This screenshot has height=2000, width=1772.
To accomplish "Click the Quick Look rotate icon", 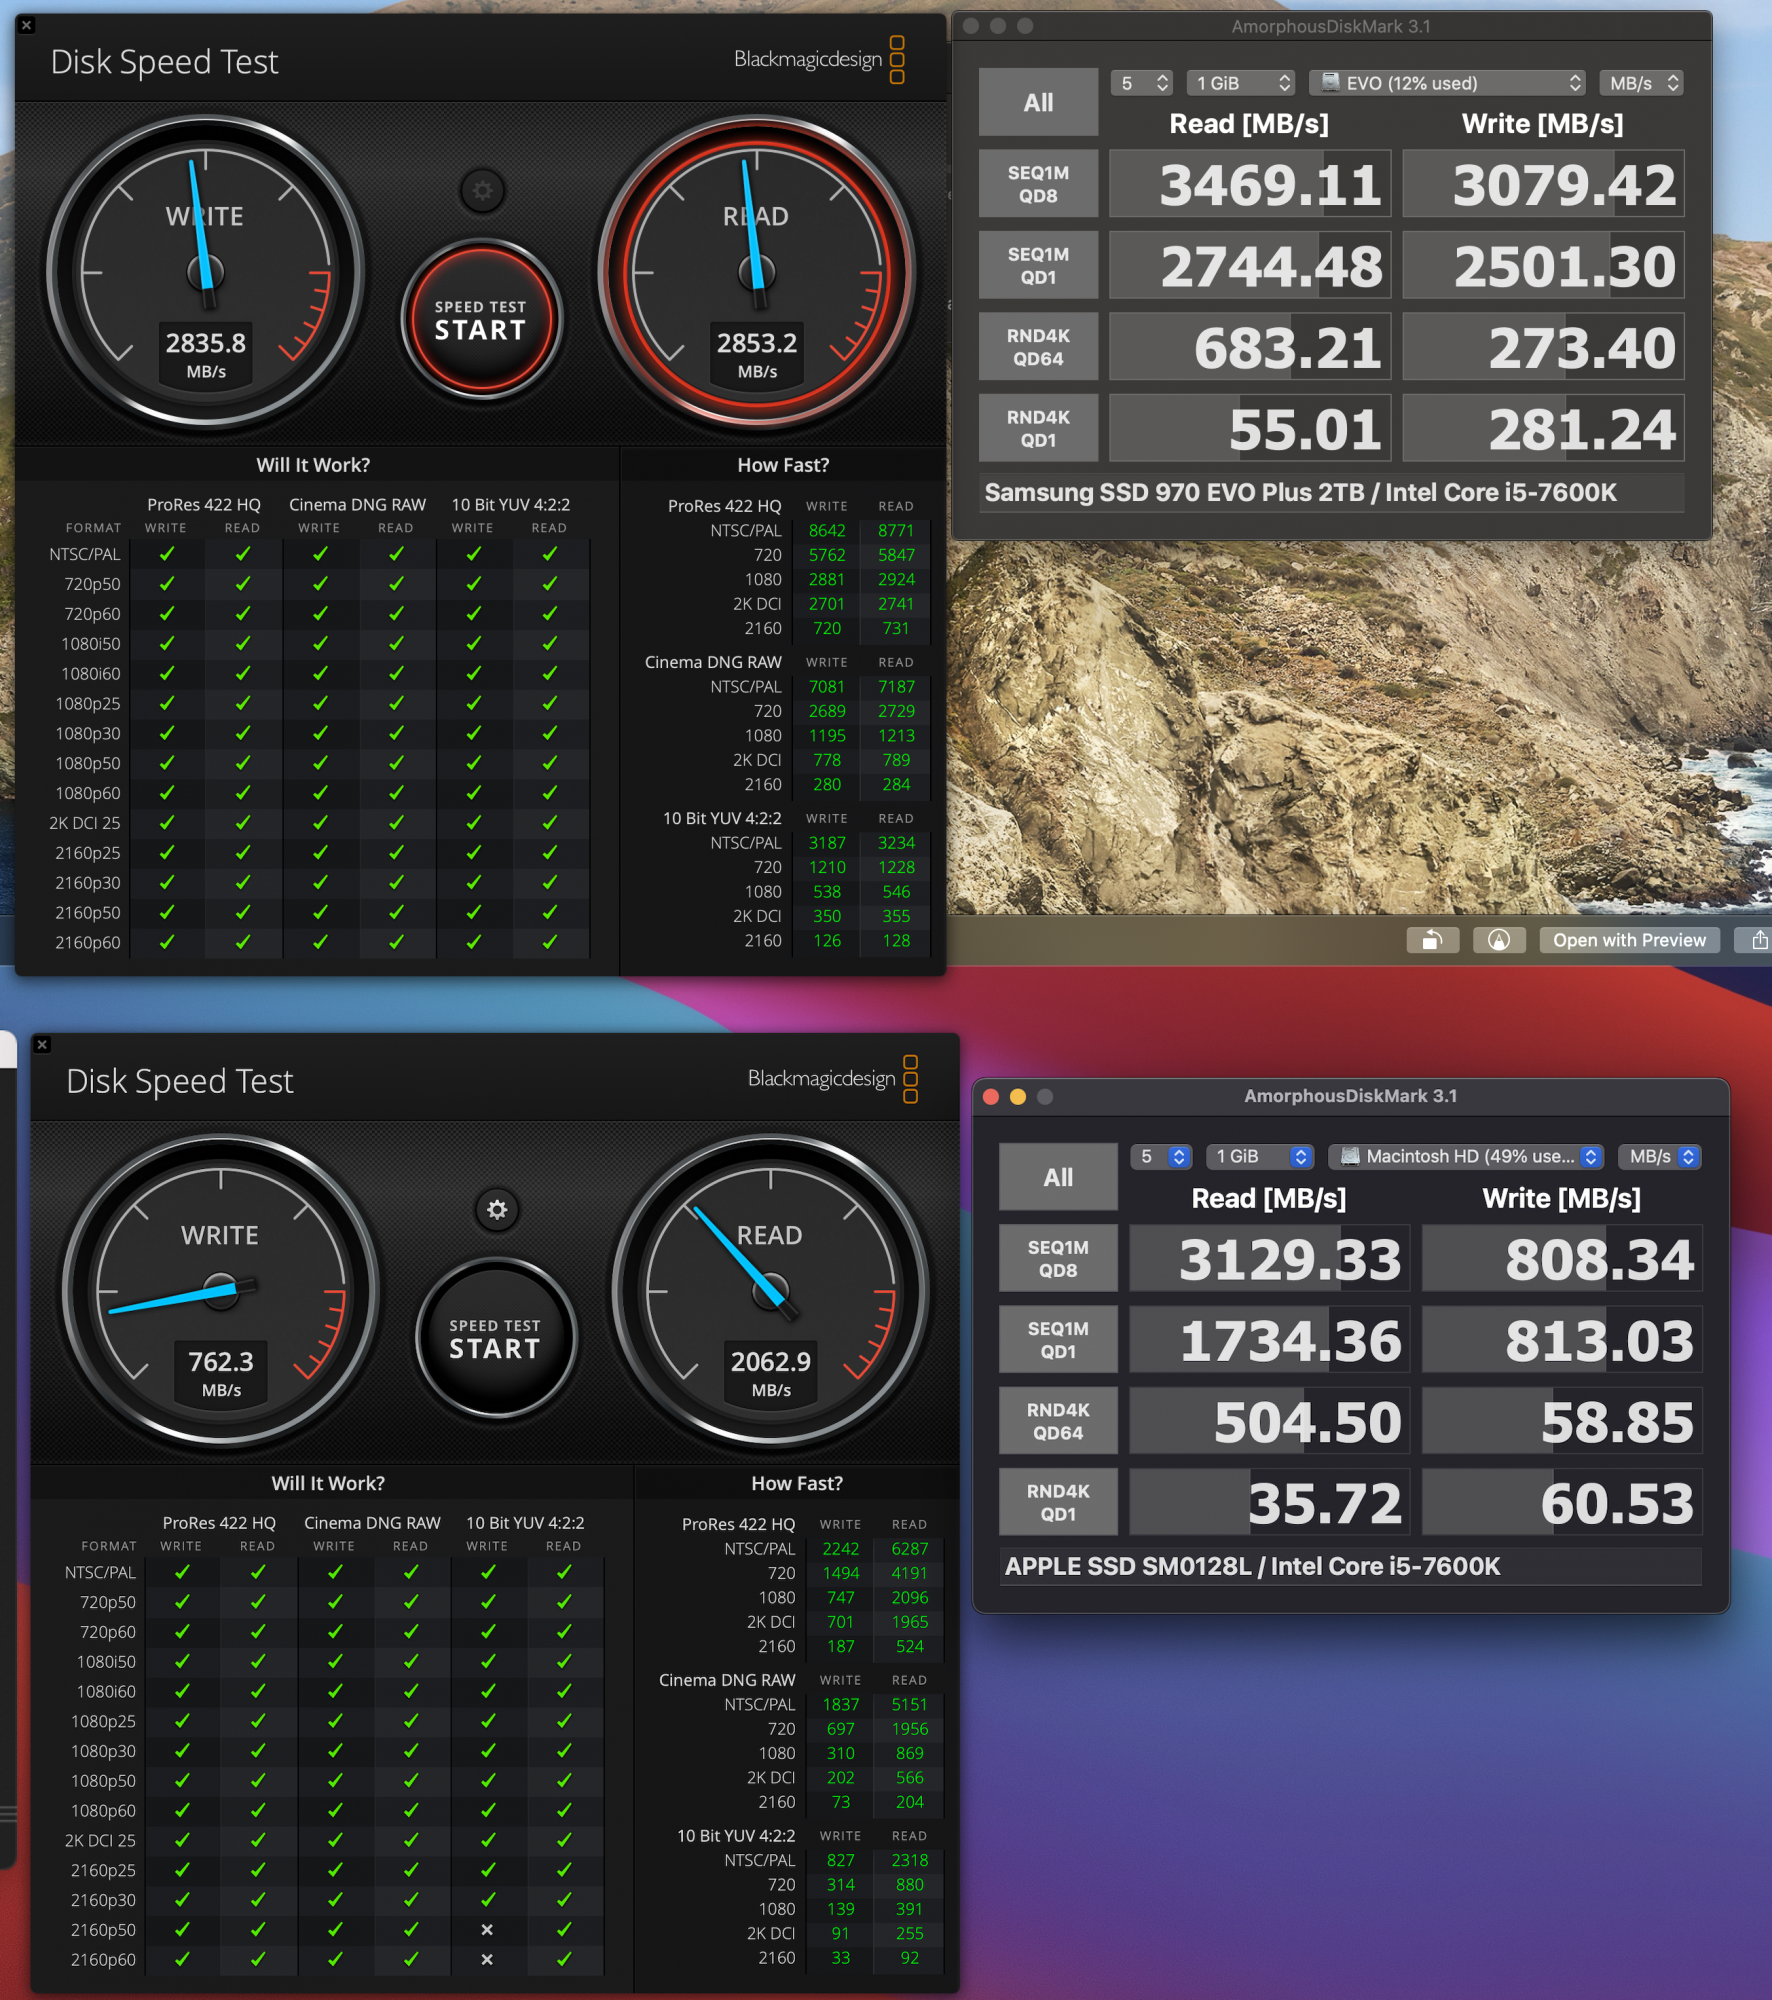I will tap(1432, 940).
